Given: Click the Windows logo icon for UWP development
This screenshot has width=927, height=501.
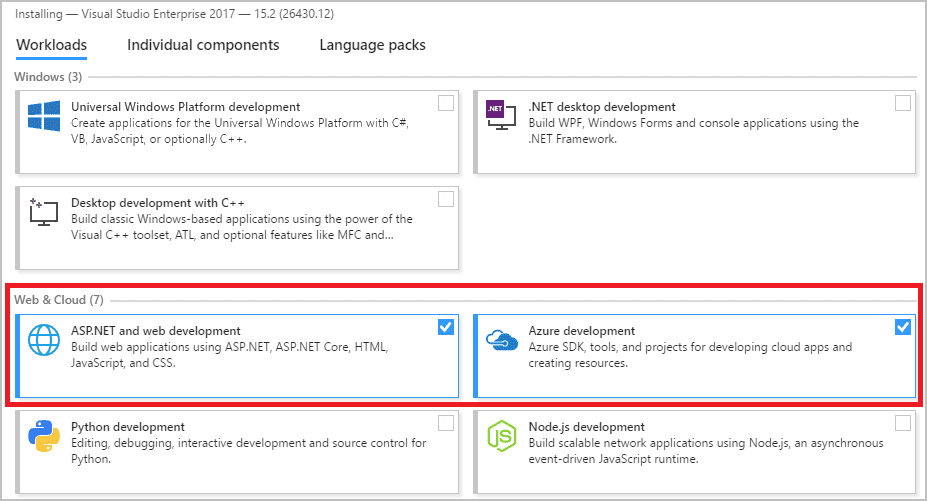Looking at the screenshot, I should [x=44, y=116].
